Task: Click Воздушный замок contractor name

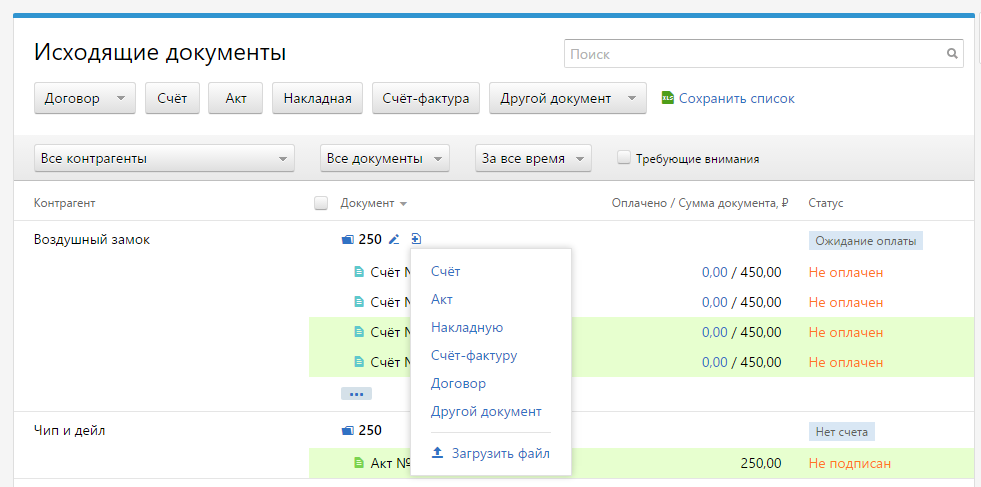Action: pos(92,239)
